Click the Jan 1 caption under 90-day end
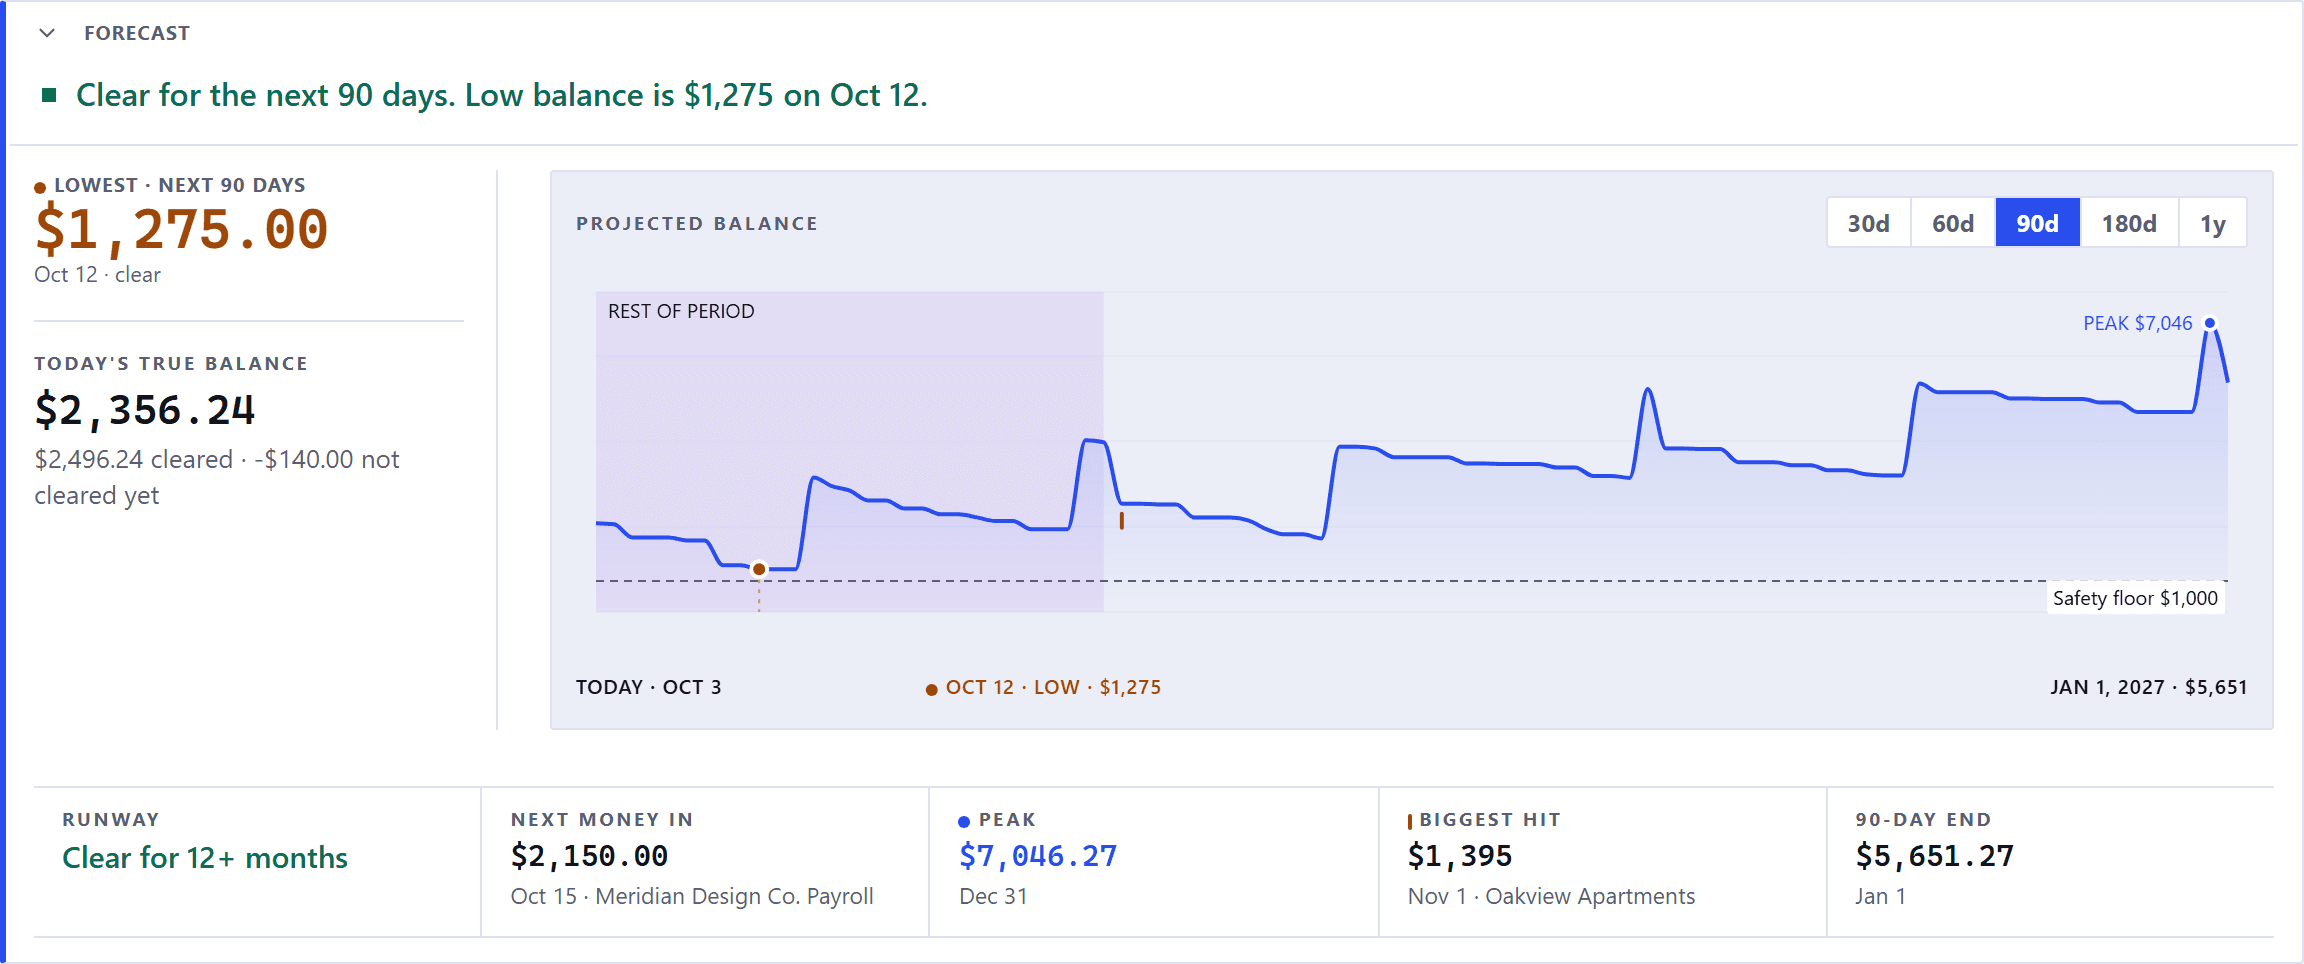The height and width of the screenshot is (964, 2304). pyautogui.click(x=1880, y=896)
